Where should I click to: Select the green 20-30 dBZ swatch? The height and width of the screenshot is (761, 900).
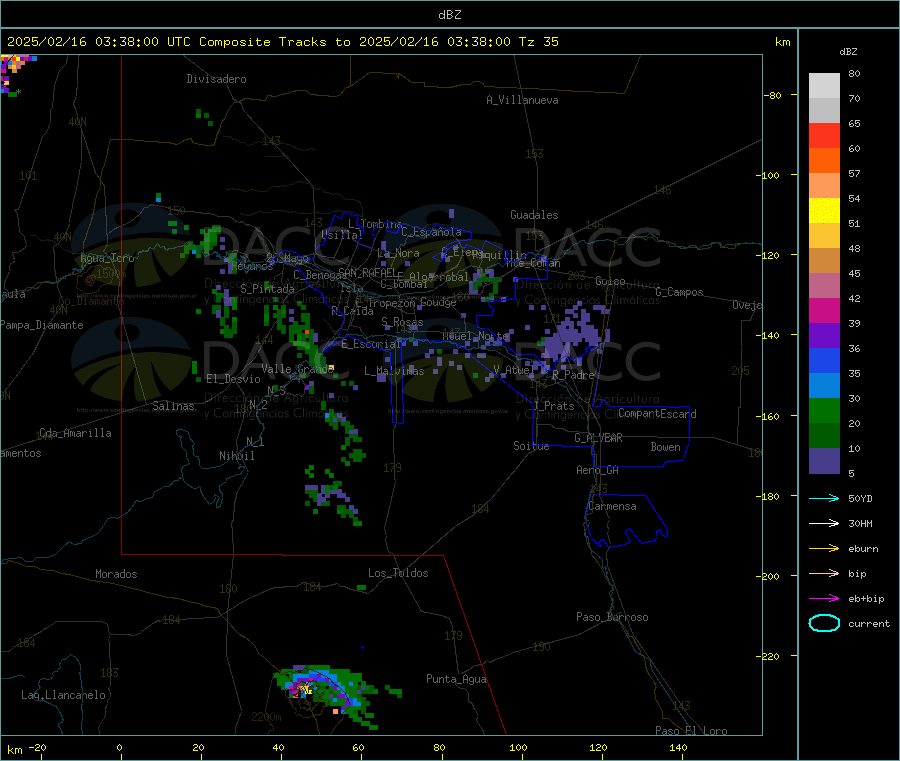tap(824, 410)
